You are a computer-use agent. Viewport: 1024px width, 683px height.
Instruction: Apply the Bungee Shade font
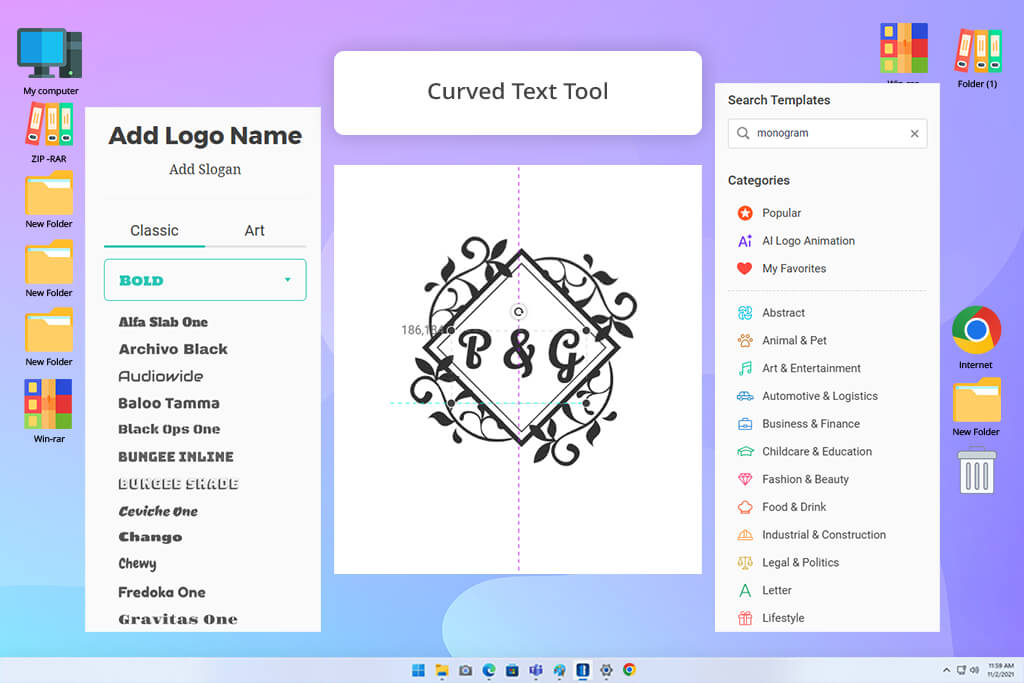pos(178,484)
